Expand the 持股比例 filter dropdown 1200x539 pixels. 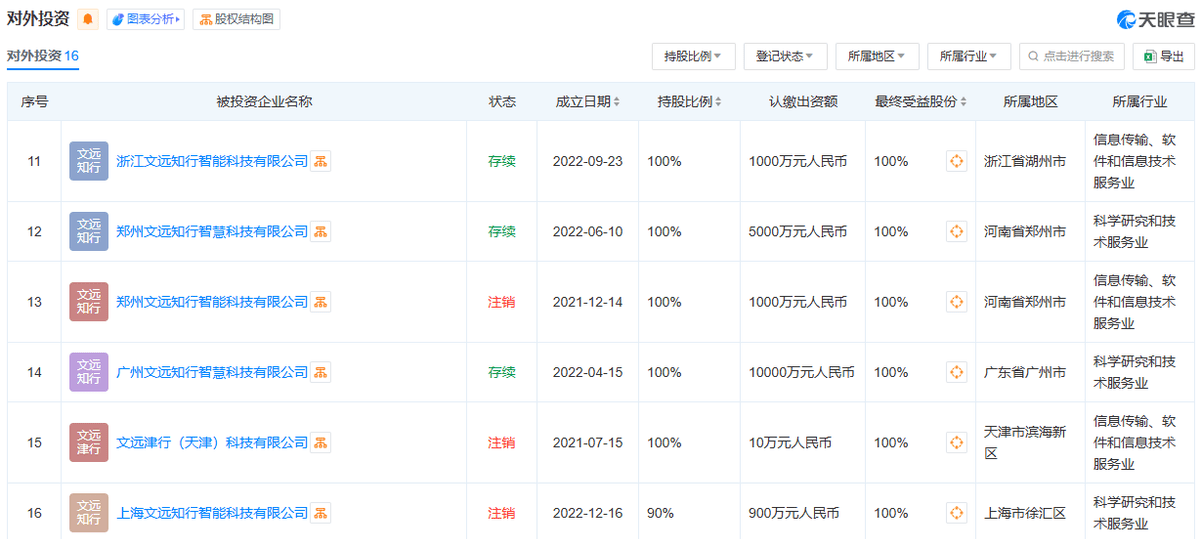[693, 57]
